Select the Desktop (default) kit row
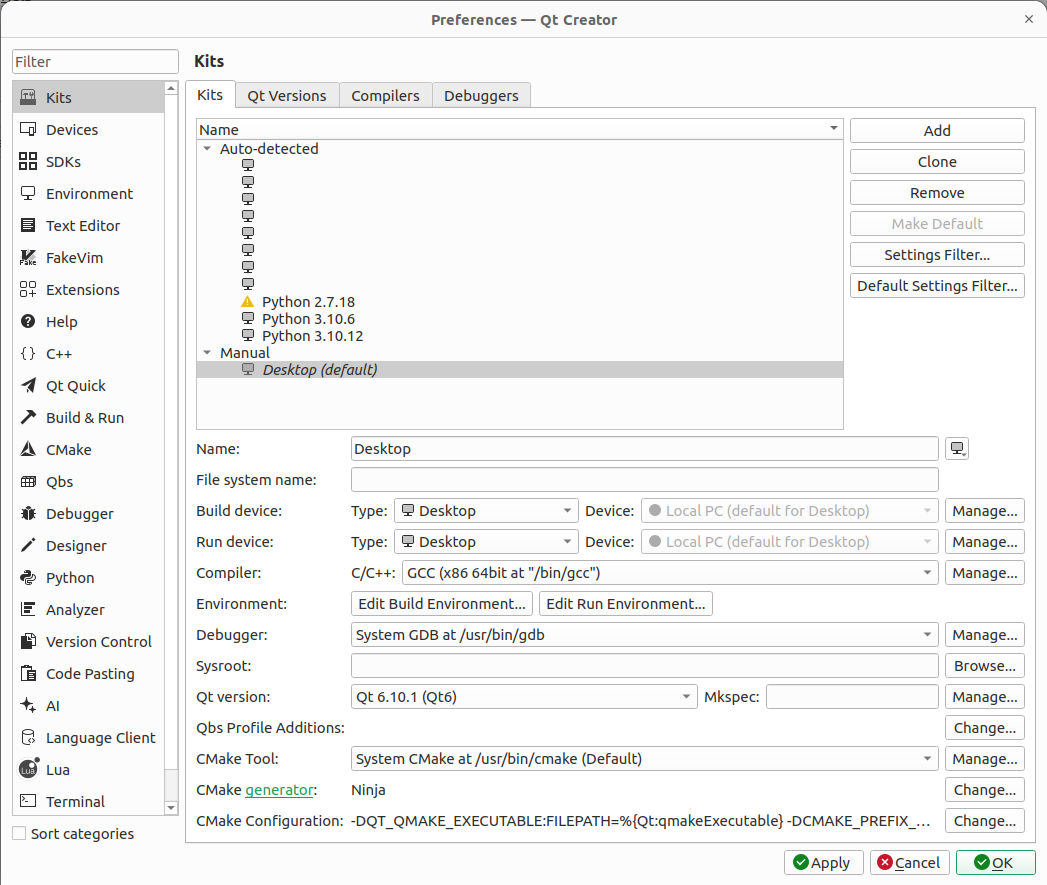 click(x=519, y=370)
